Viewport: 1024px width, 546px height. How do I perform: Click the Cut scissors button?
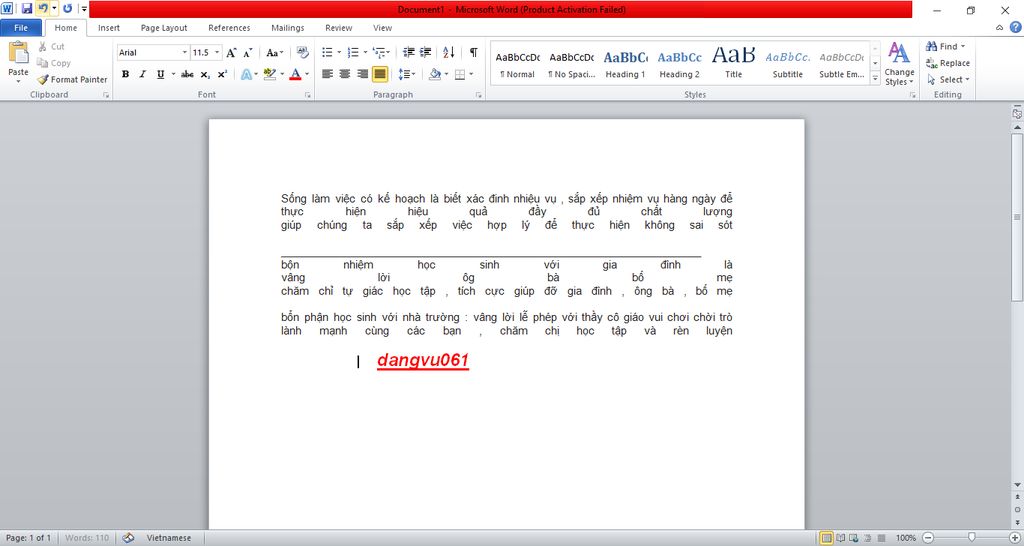tap(51, 46)
